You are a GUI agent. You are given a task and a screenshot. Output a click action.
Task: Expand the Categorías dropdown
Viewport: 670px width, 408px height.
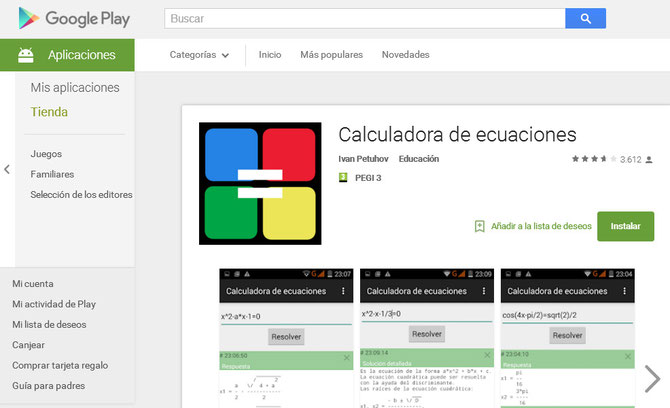(199, 55)
